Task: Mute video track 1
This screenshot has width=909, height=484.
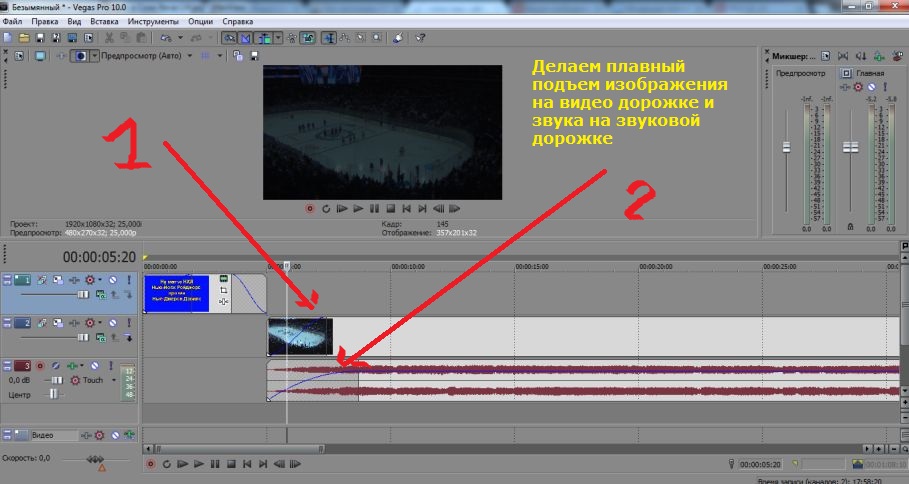Action: [x=113, y=280]
